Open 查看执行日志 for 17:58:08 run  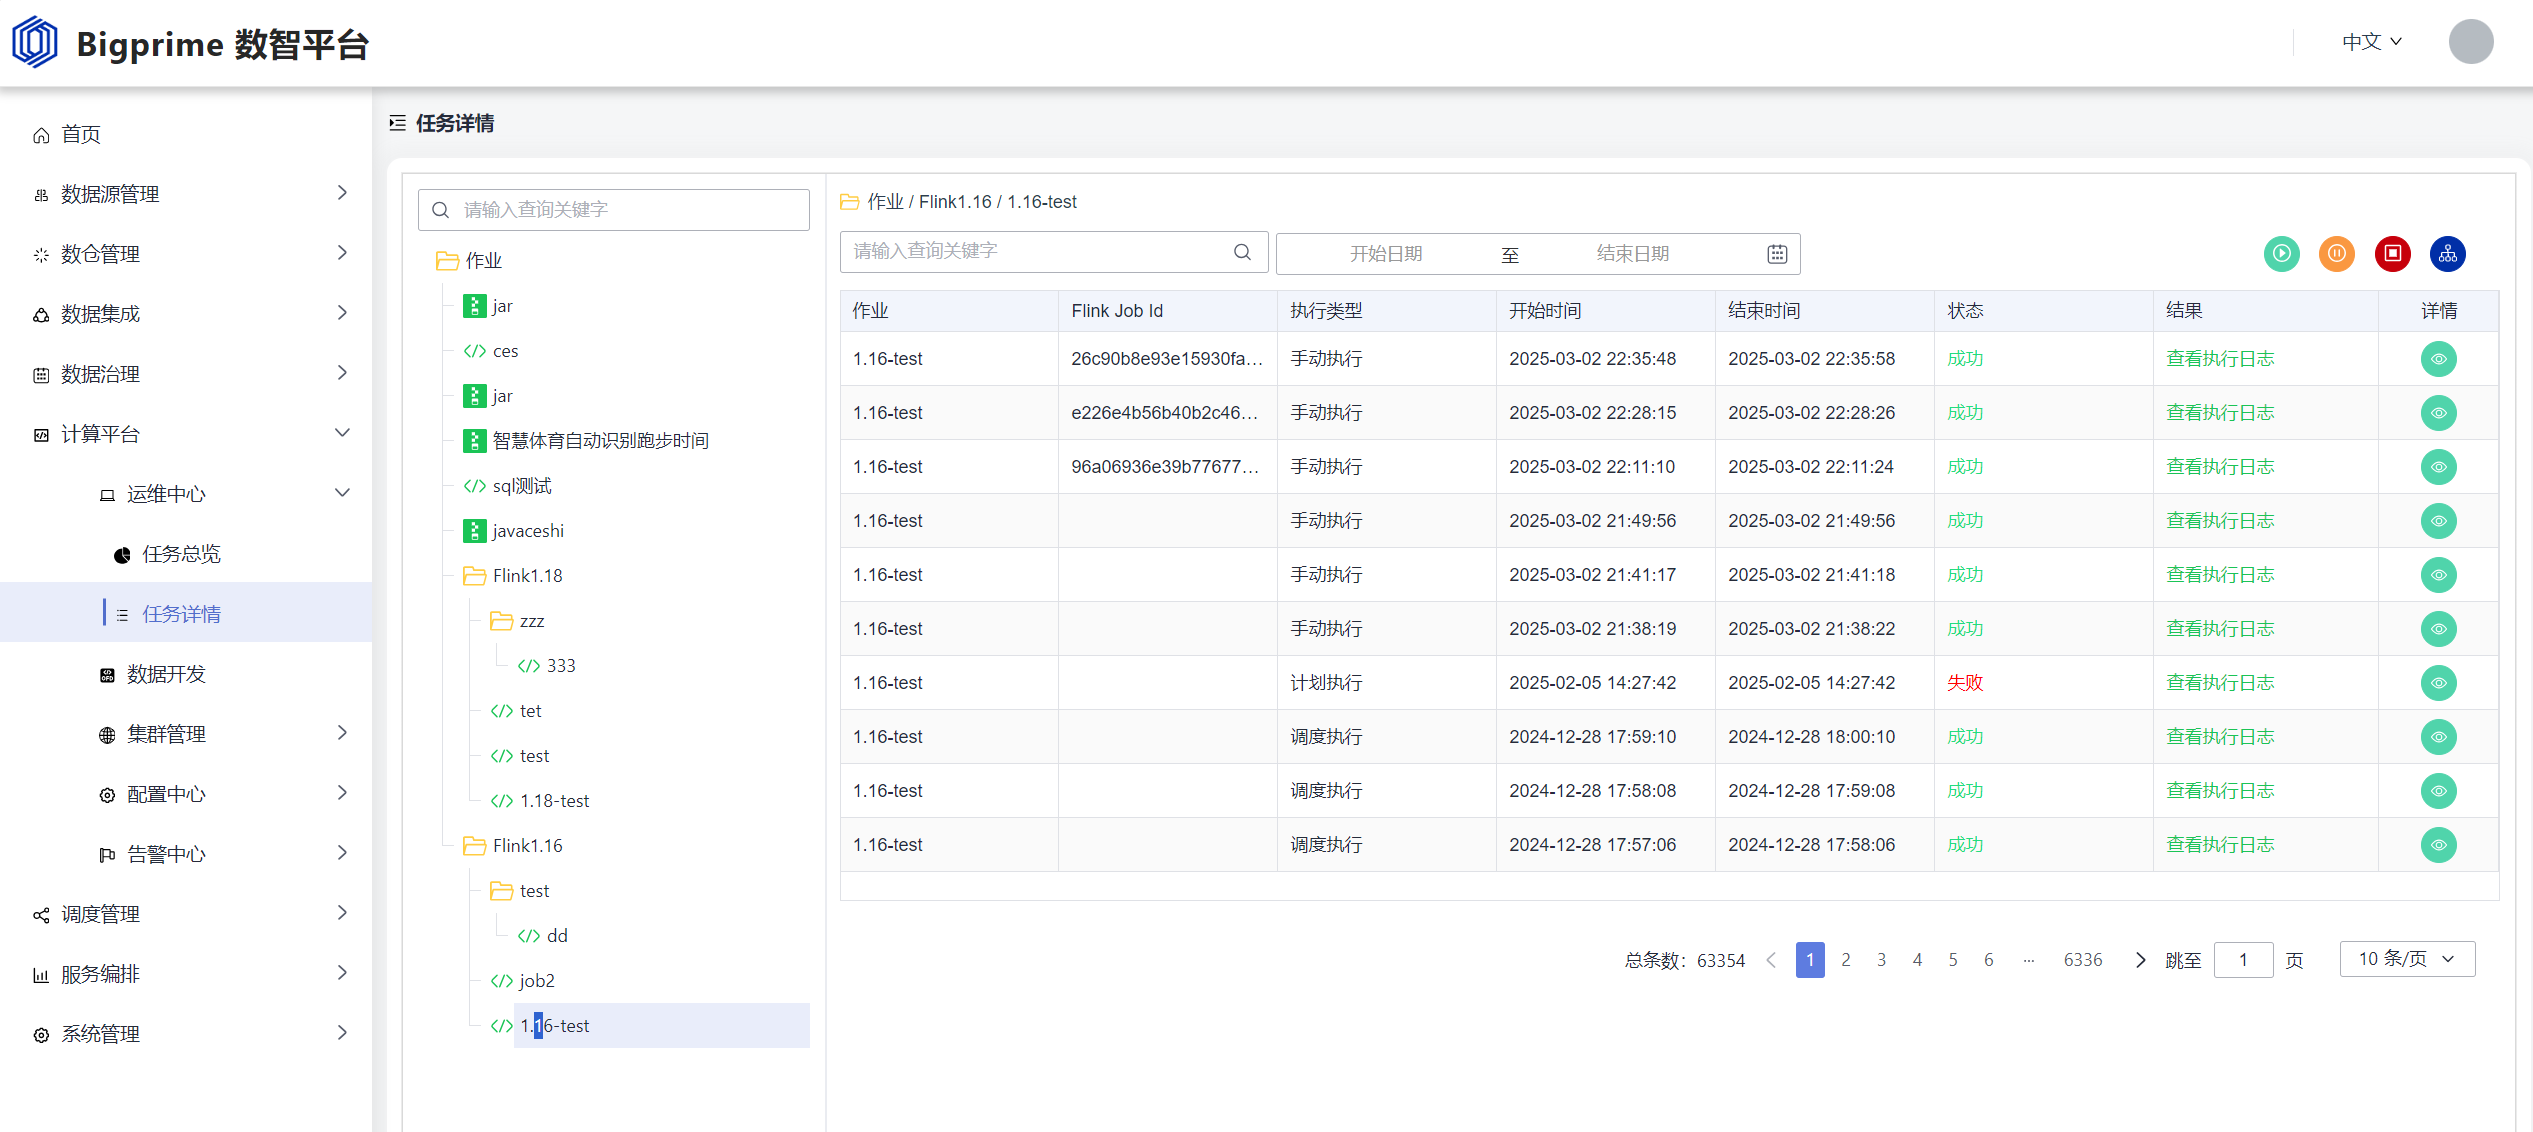pyautogui.click(x=2219, y=791)
